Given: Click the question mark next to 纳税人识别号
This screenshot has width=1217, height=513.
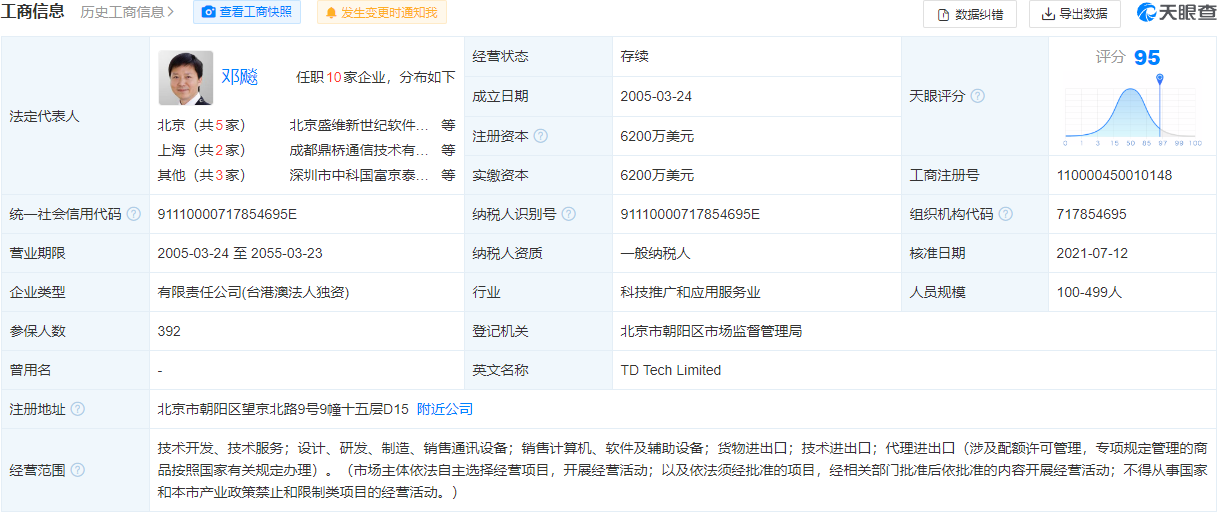Looking at the screenshot, I should 569,214.
